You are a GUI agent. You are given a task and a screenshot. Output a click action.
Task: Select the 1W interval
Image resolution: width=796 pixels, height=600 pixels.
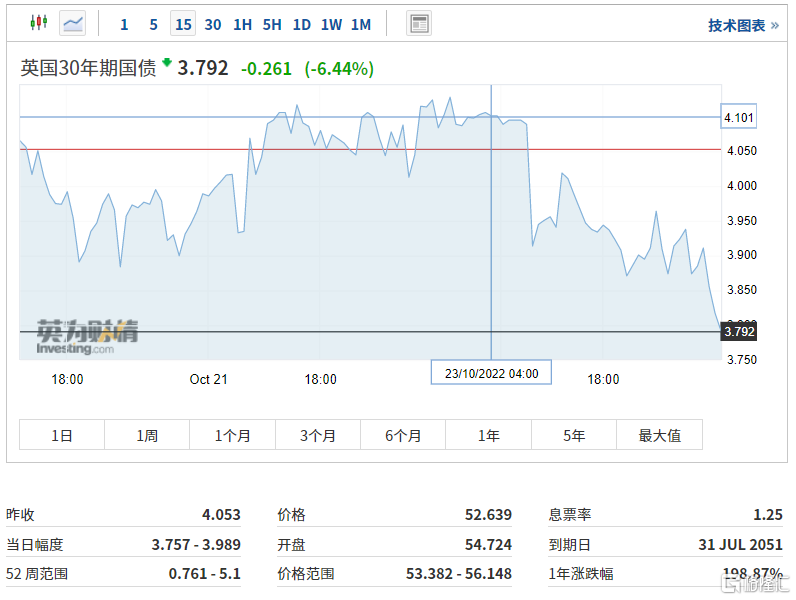[331, 24]
